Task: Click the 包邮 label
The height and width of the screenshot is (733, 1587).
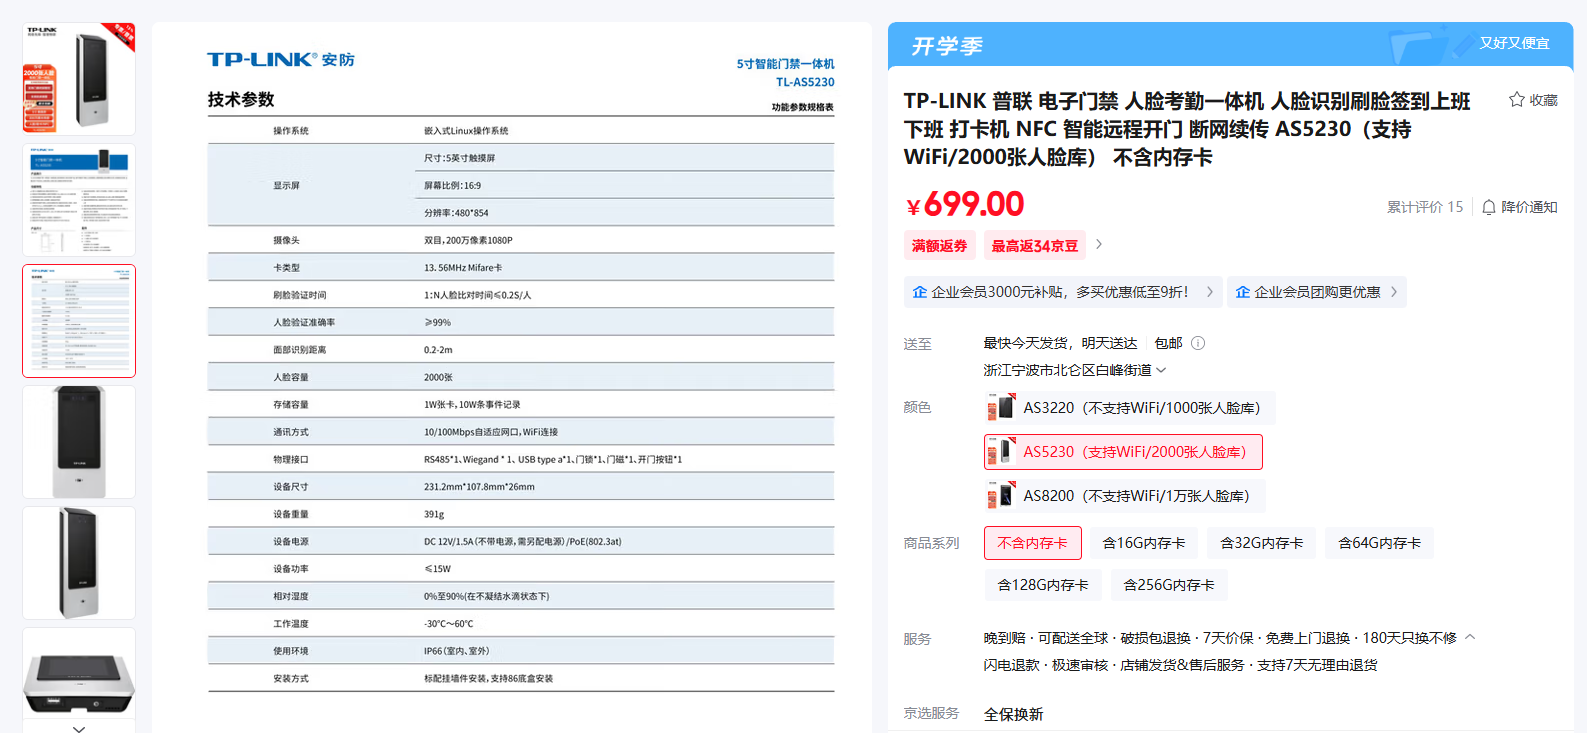Action: [x=1168, y=343]
